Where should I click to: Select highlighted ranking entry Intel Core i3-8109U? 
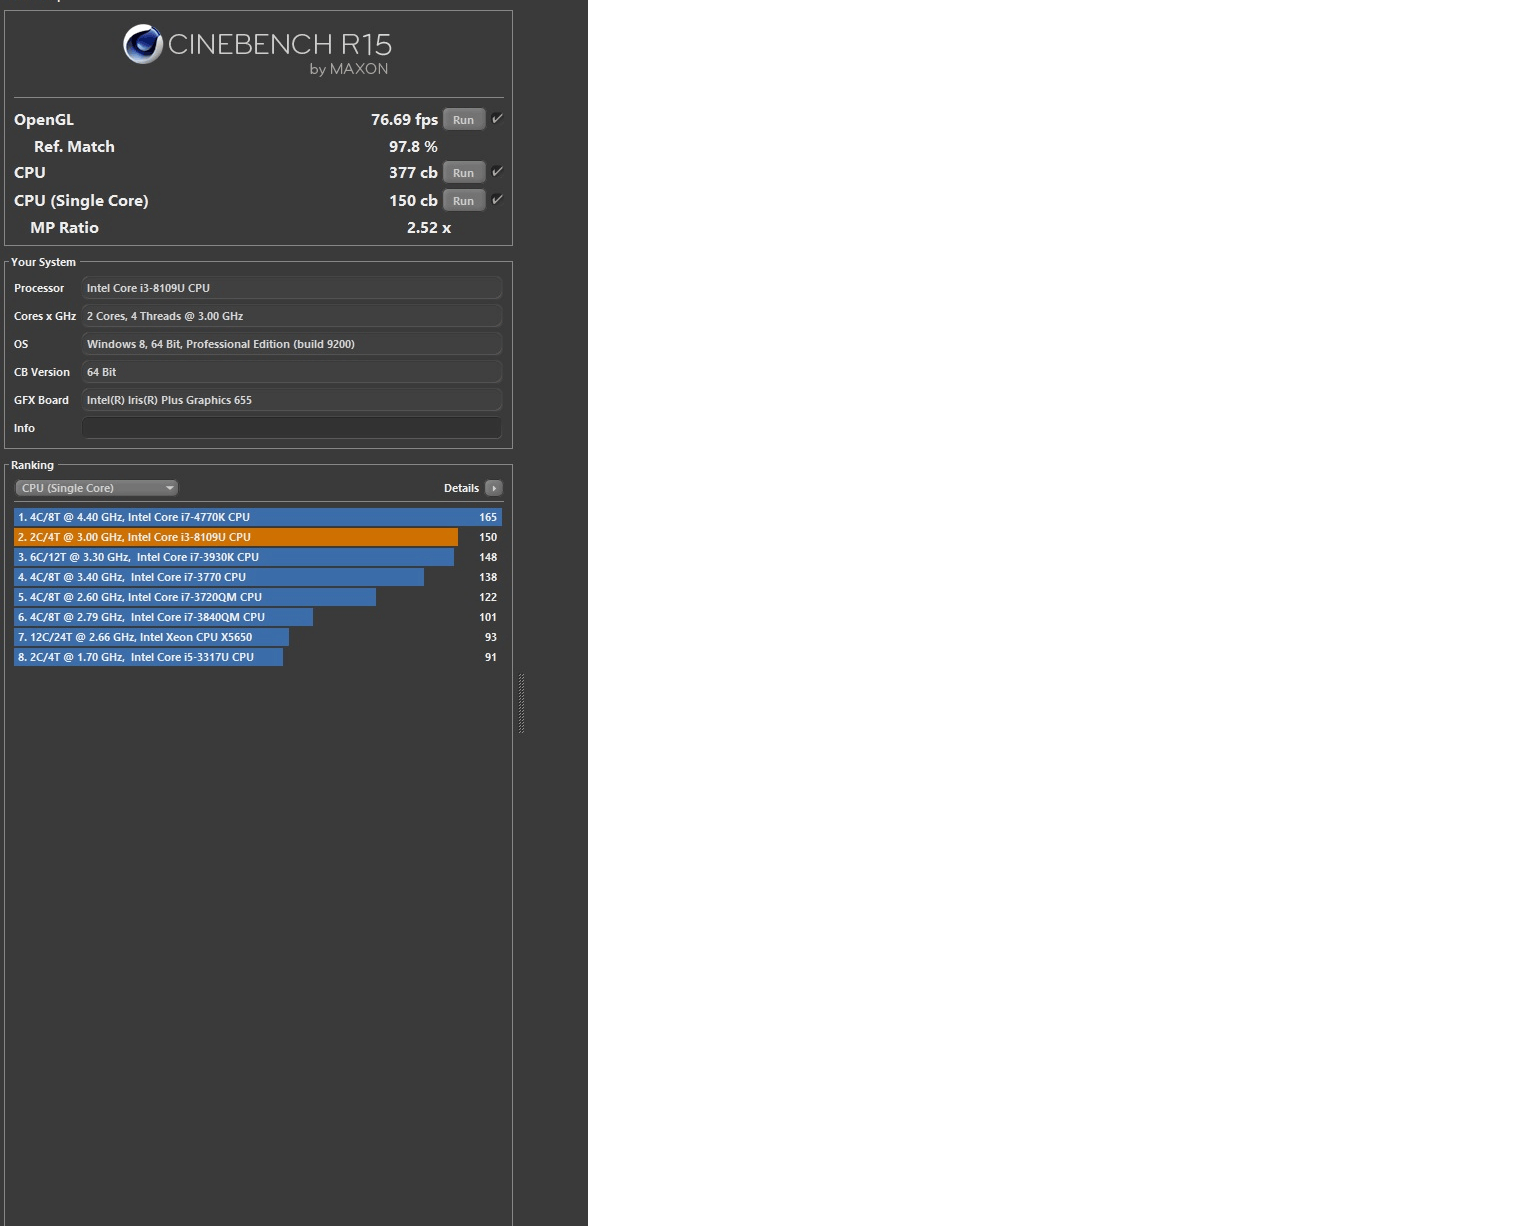point(258,537)
